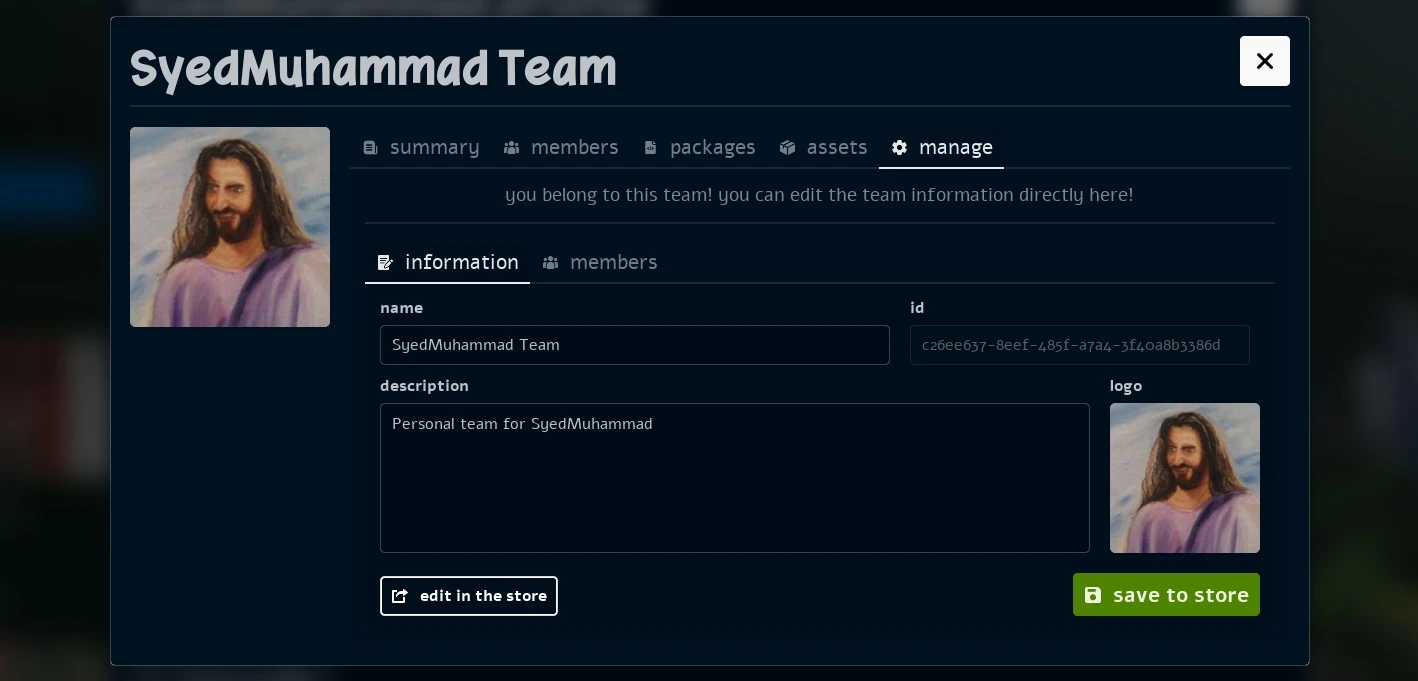Click the logo image under the logo label
Viewport: 1418px width, 681px height.
(x=1184, y=478)
